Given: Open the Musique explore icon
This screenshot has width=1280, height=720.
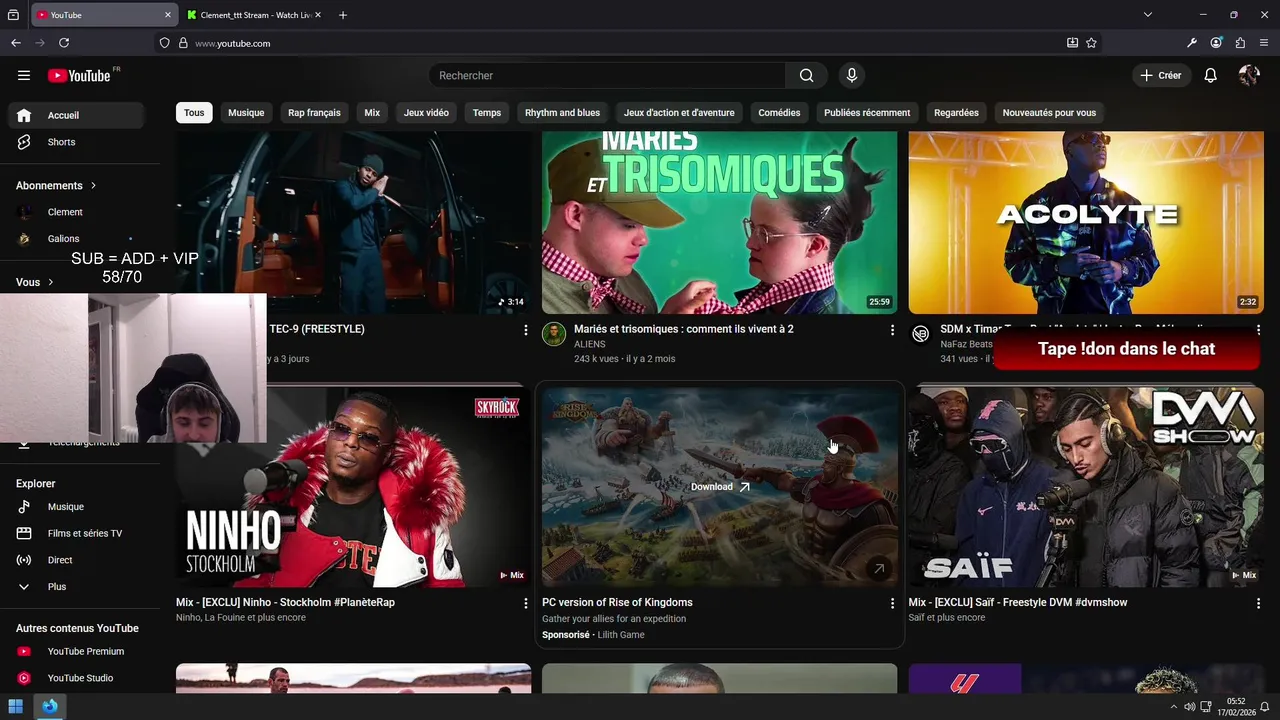Looking at the screenshot, I should [x=24, y=507].
